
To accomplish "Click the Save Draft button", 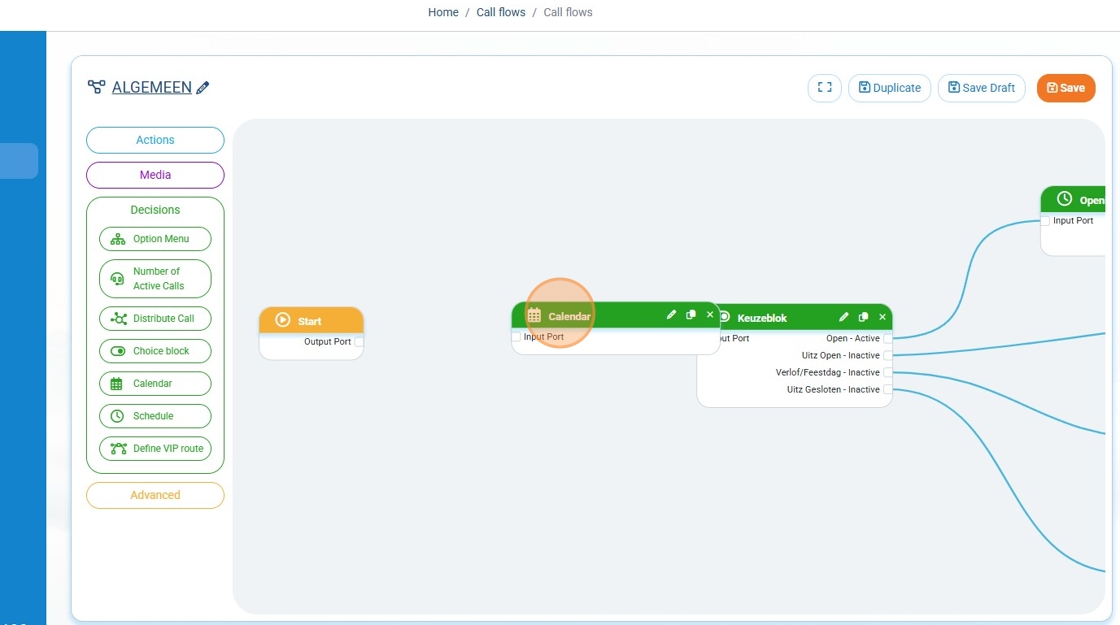I will click(x=981, y=88).
